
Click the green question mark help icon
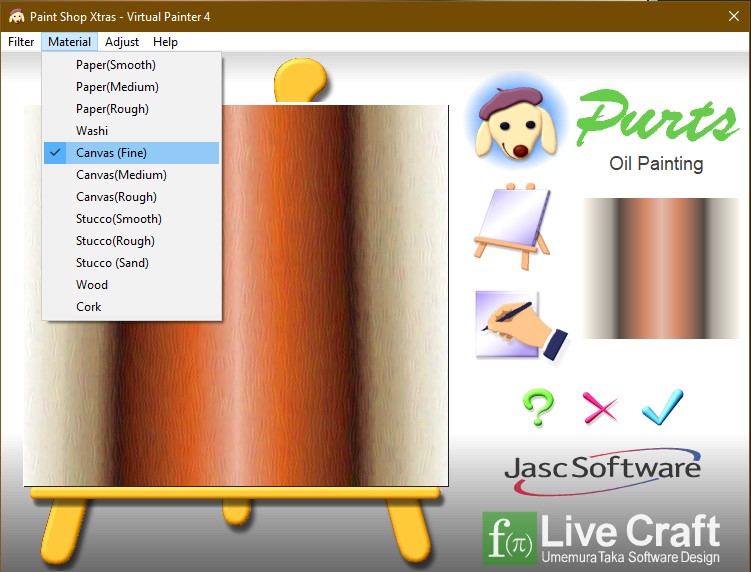[538, 407]
